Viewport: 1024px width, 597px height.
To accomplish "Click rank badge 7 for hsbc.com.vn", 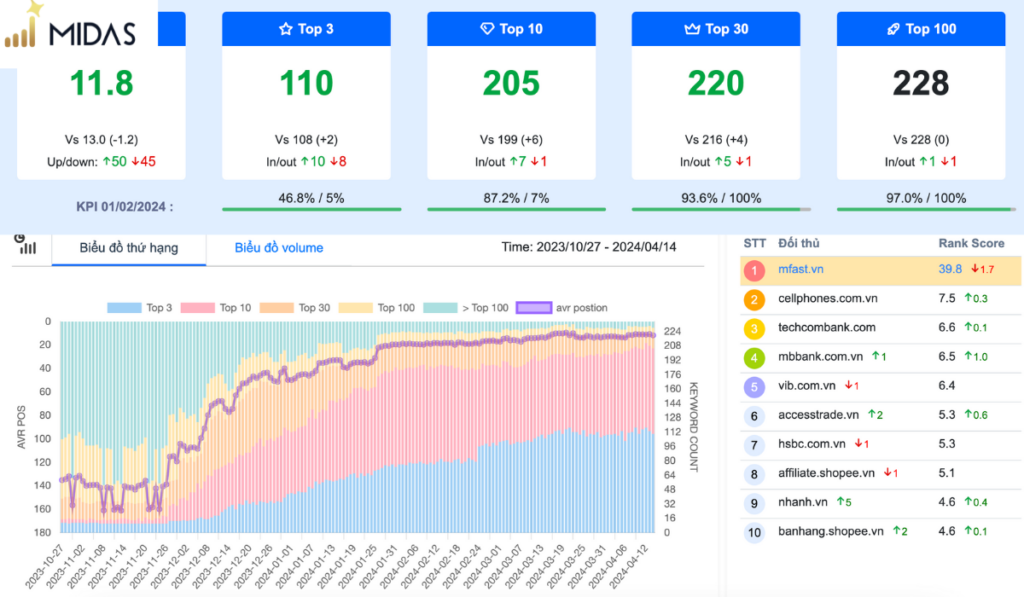I will [x=754, y=445].
